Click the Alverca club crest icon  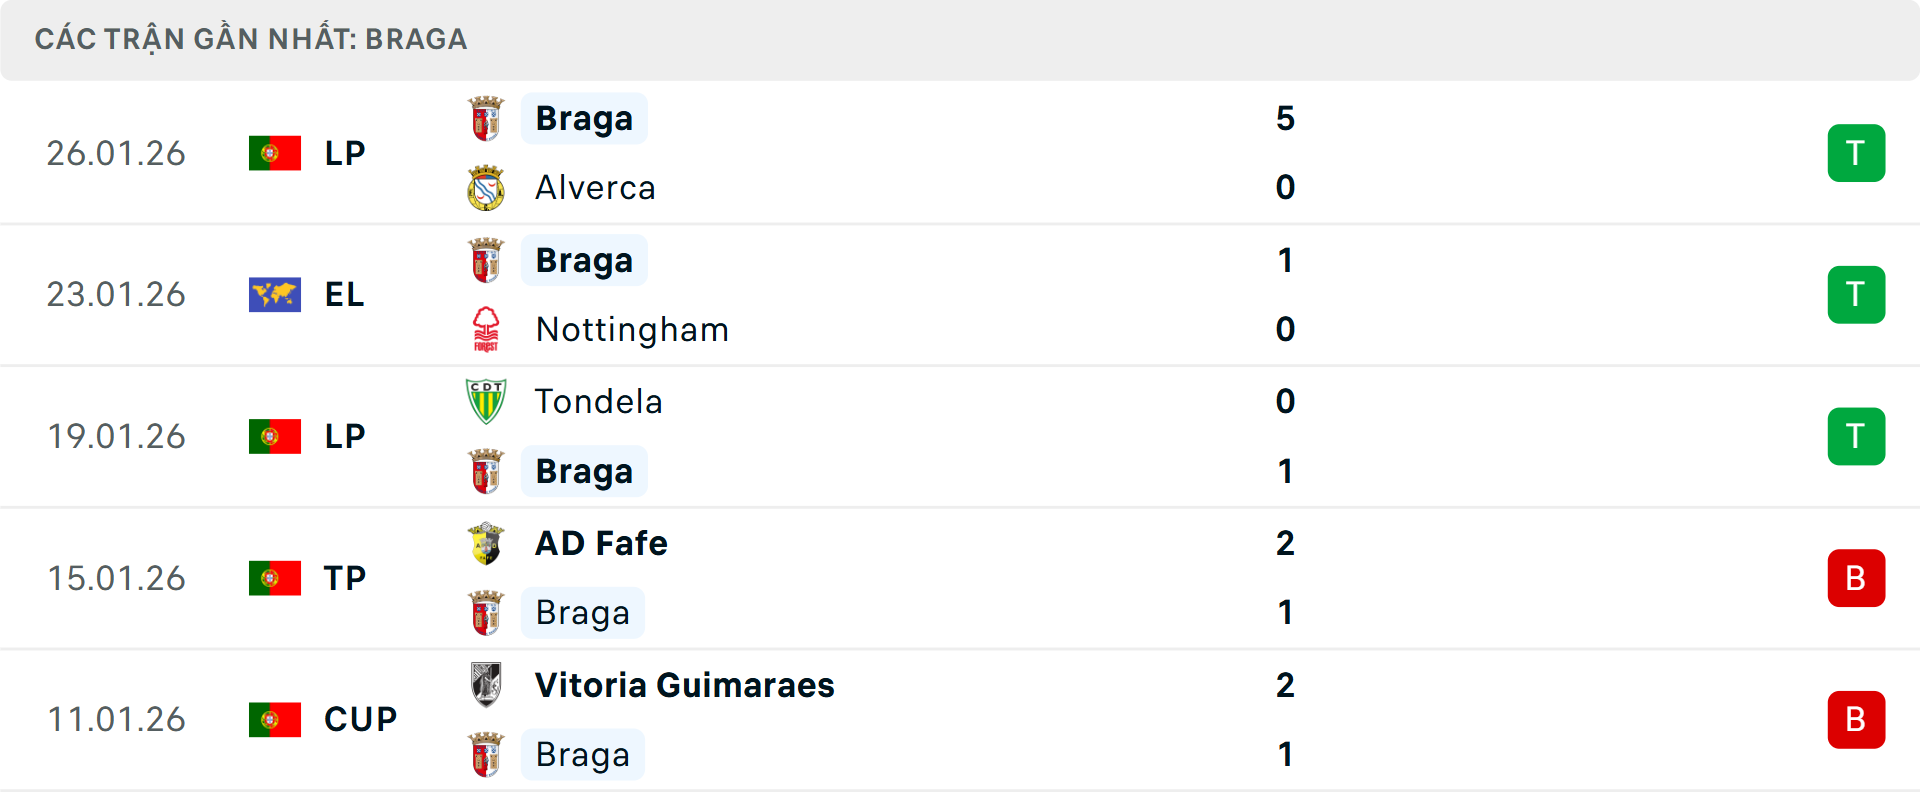click(x=486, y=188)
